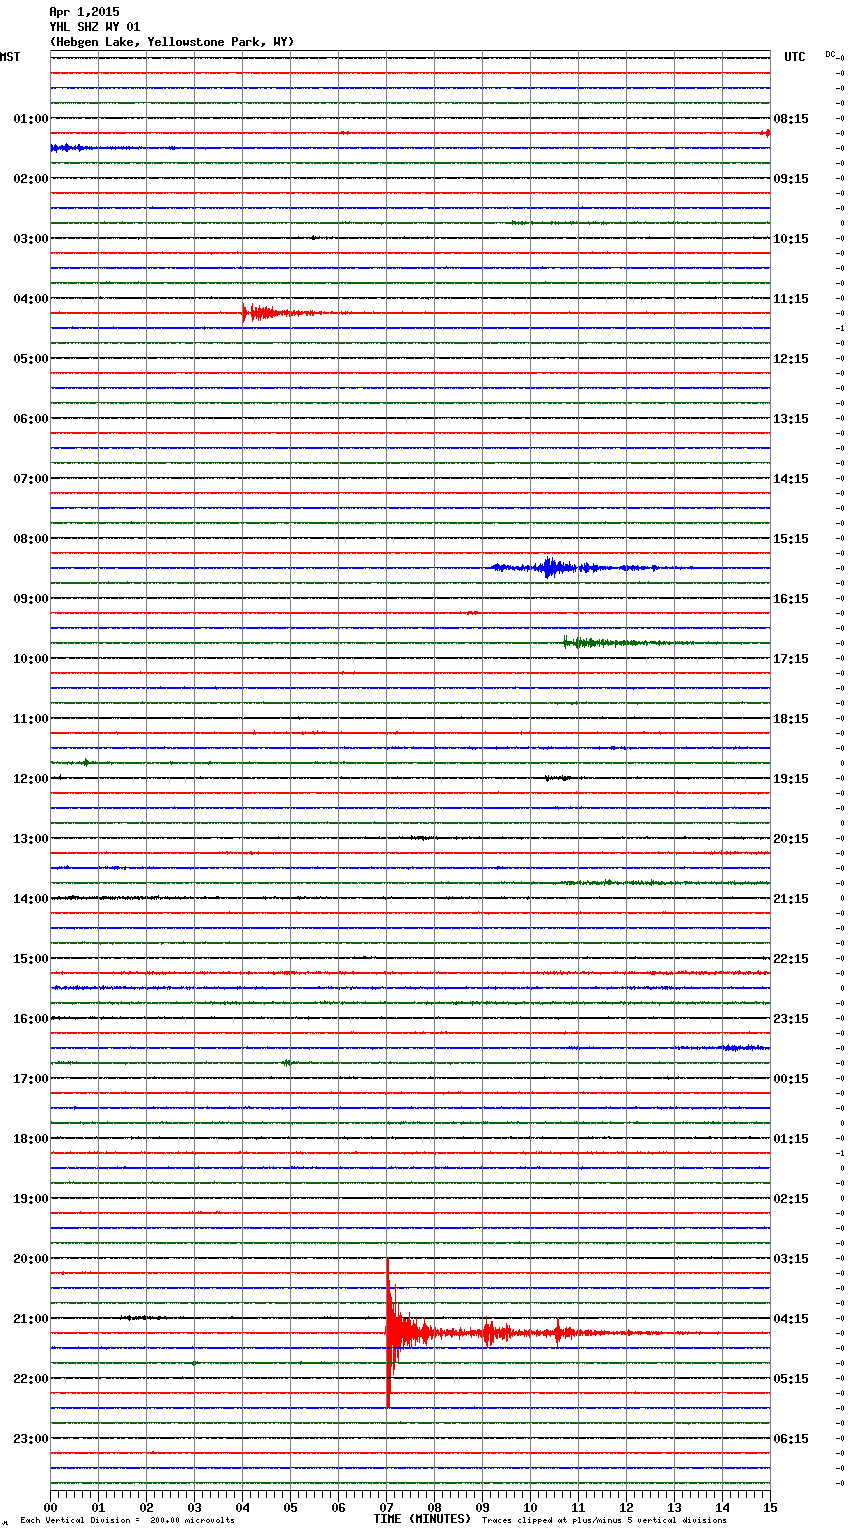Select the '21:00' MST hour label
This screenshot has width=850, height=1534.
(31, 1319)
